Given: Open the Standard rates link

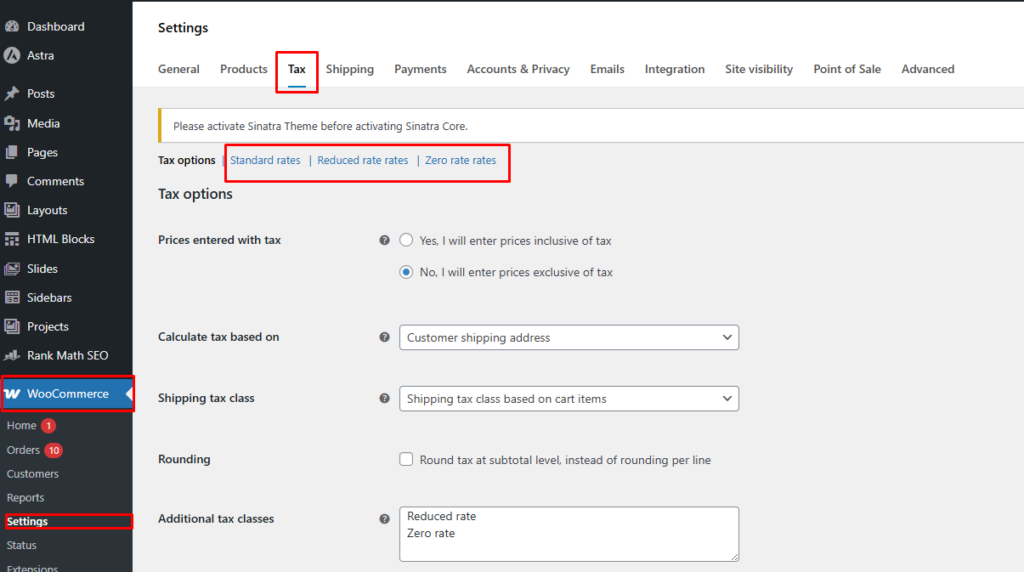Looking at the screenshot, I should (x=265, y=160).
